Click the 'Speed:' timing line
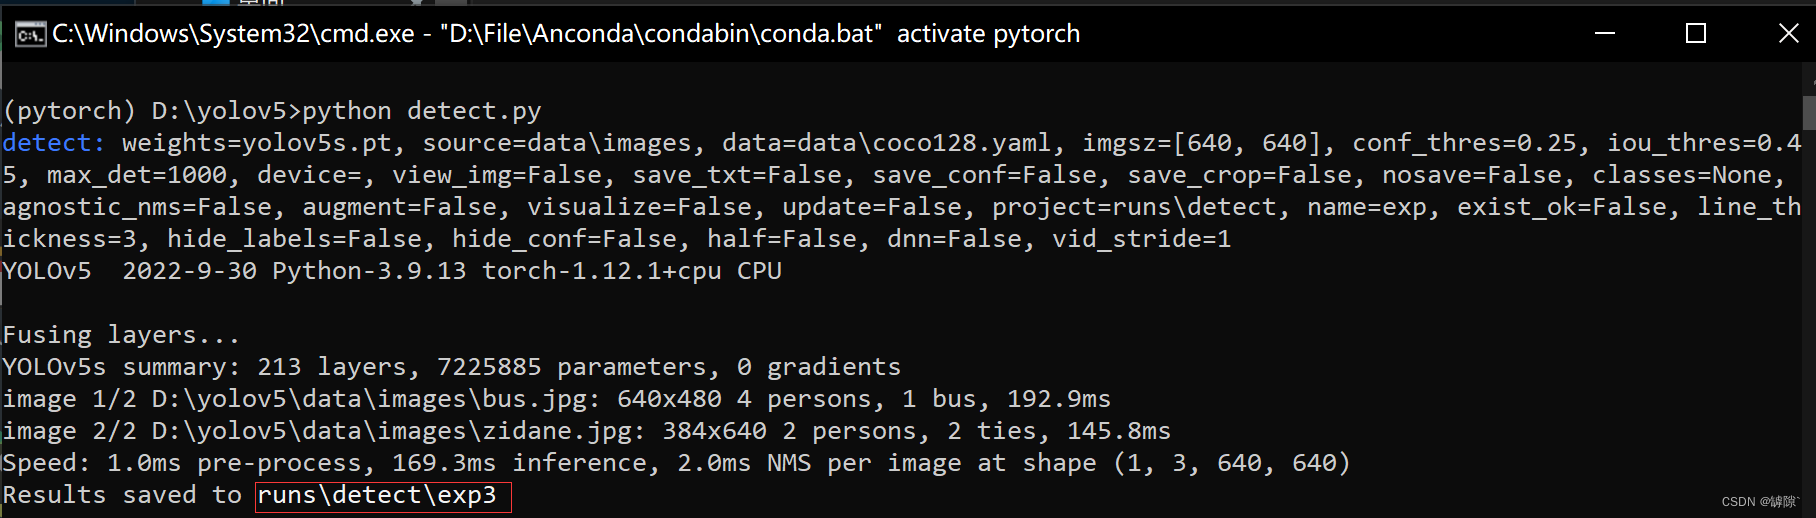 [x=676, y=463]
